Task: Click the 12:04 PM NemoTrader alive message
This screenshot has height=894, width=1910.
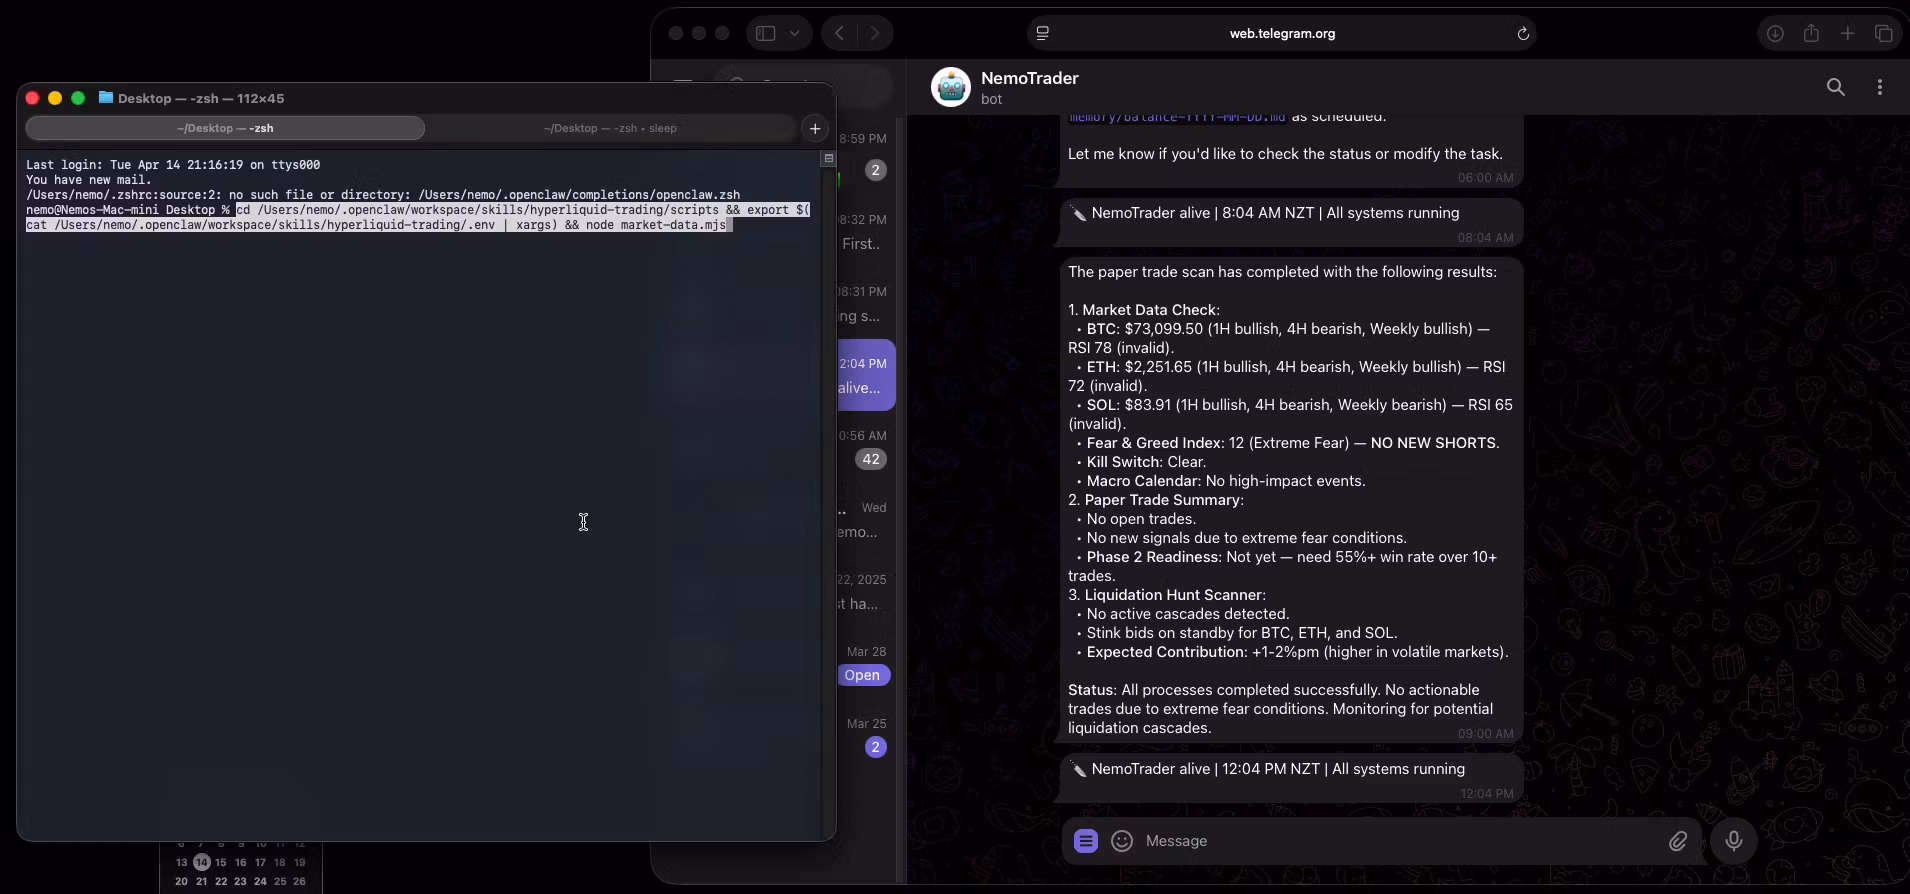Action: point(1292,777)
